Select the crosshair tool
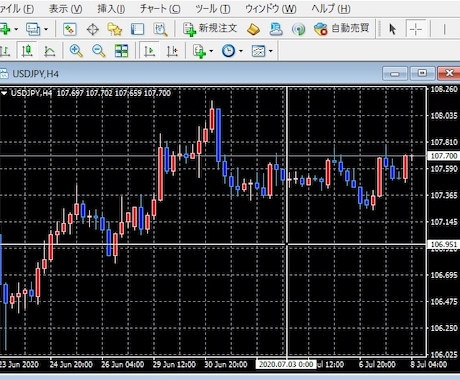460x380 pixels. point(416,29)
